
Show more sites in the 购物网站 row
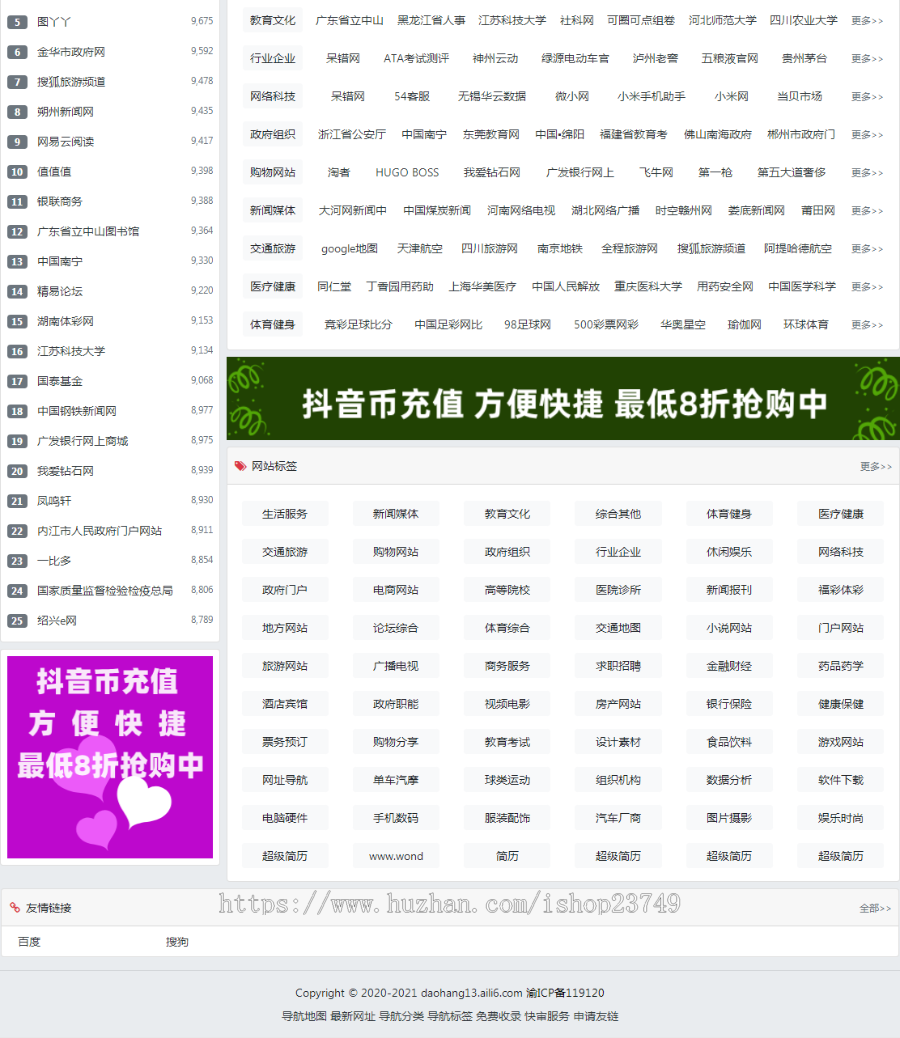point(867,173)
